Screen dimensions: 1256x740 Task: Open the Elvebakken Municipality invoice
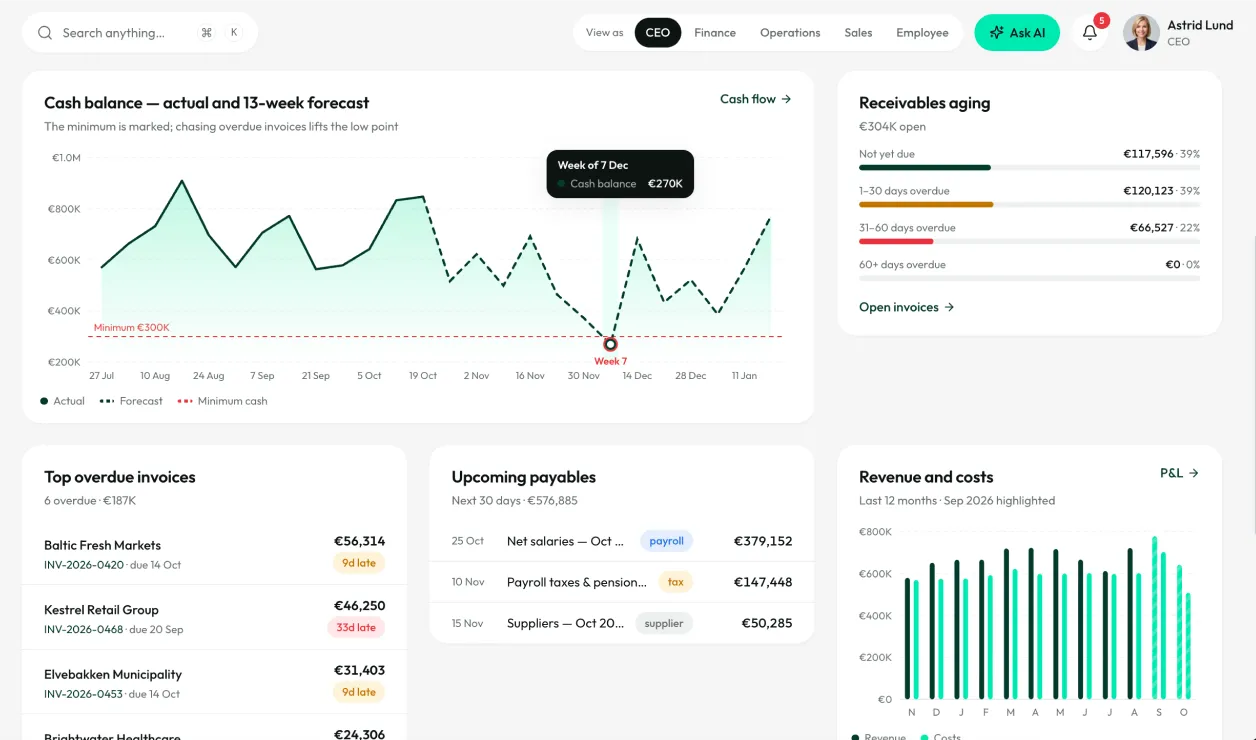coord(214,682)
